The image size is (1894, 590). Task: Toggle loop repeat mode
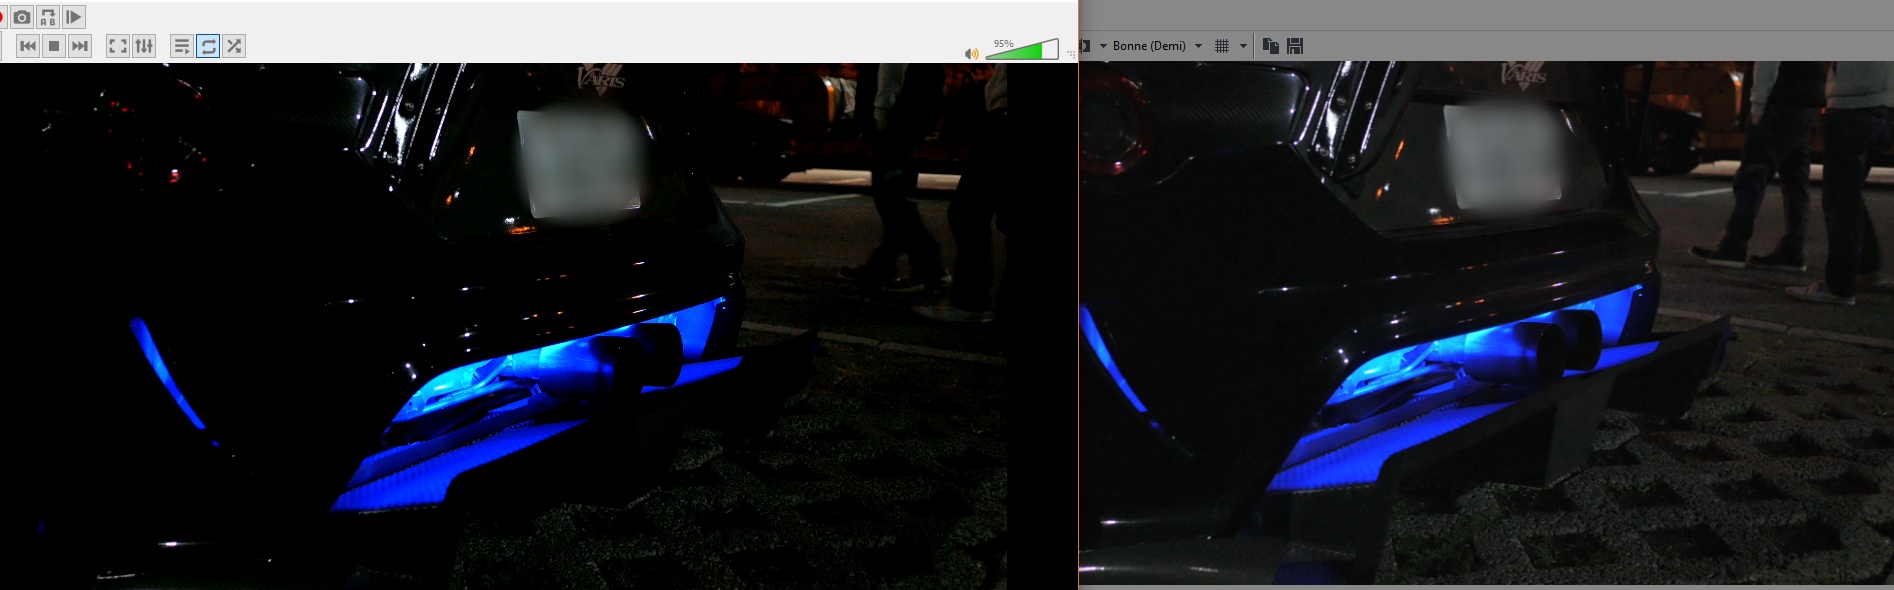208,46
